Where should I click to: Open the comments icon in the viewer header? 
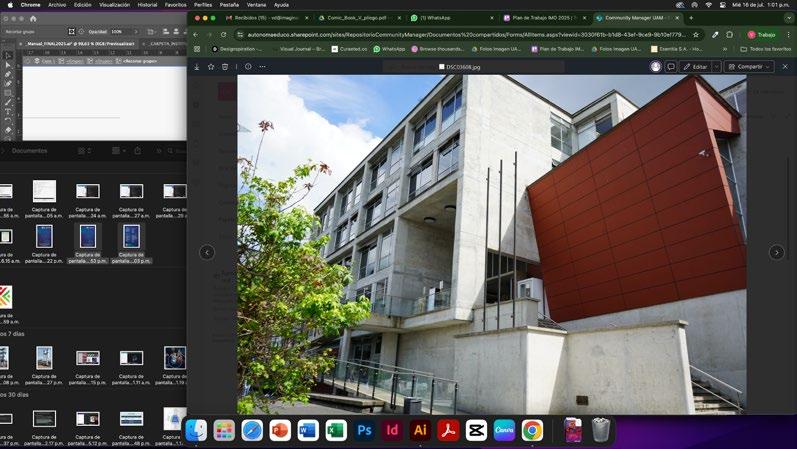[x=671, y=67]
